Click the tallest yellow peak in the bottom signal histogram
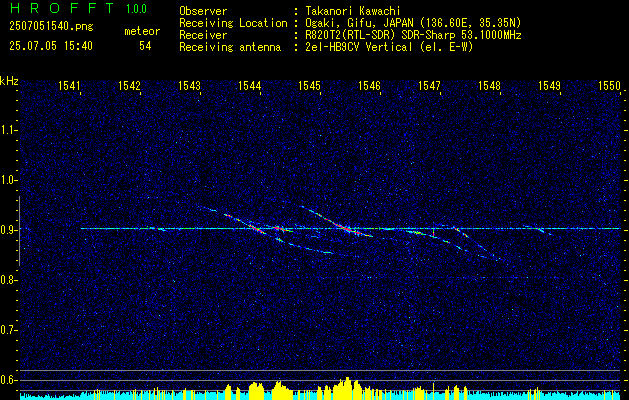This screenshot has height=400, width=629. tap(347, 386)
